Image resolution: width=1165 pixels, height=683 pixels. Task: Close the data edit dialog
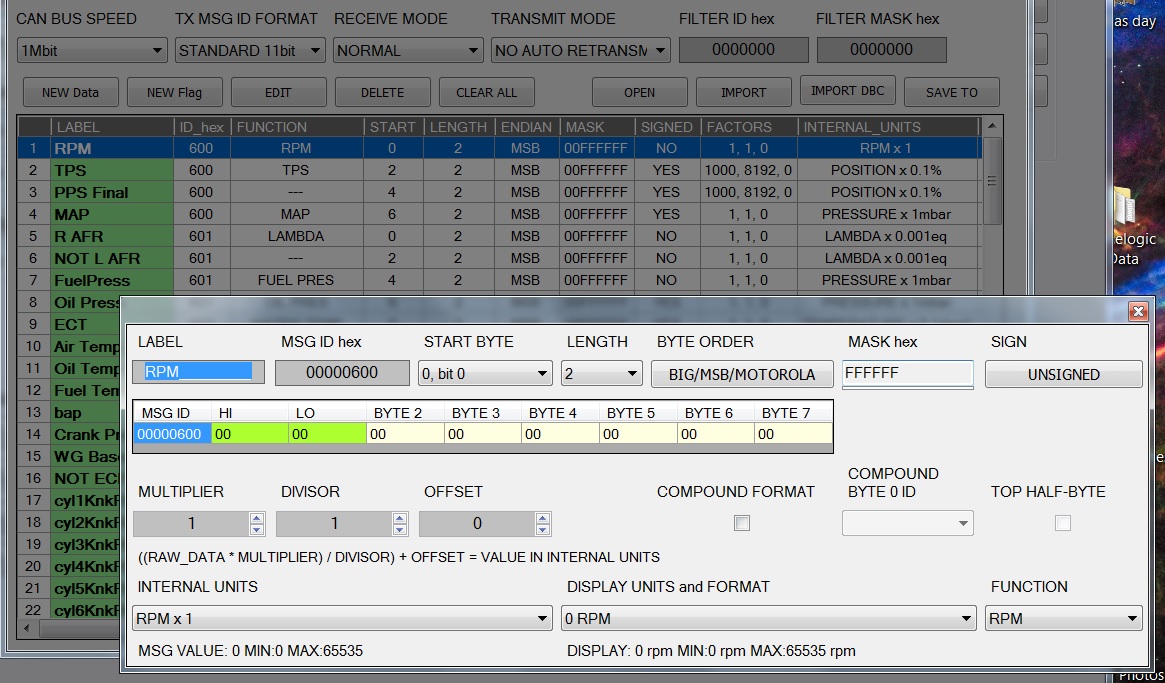point(1138,311)
